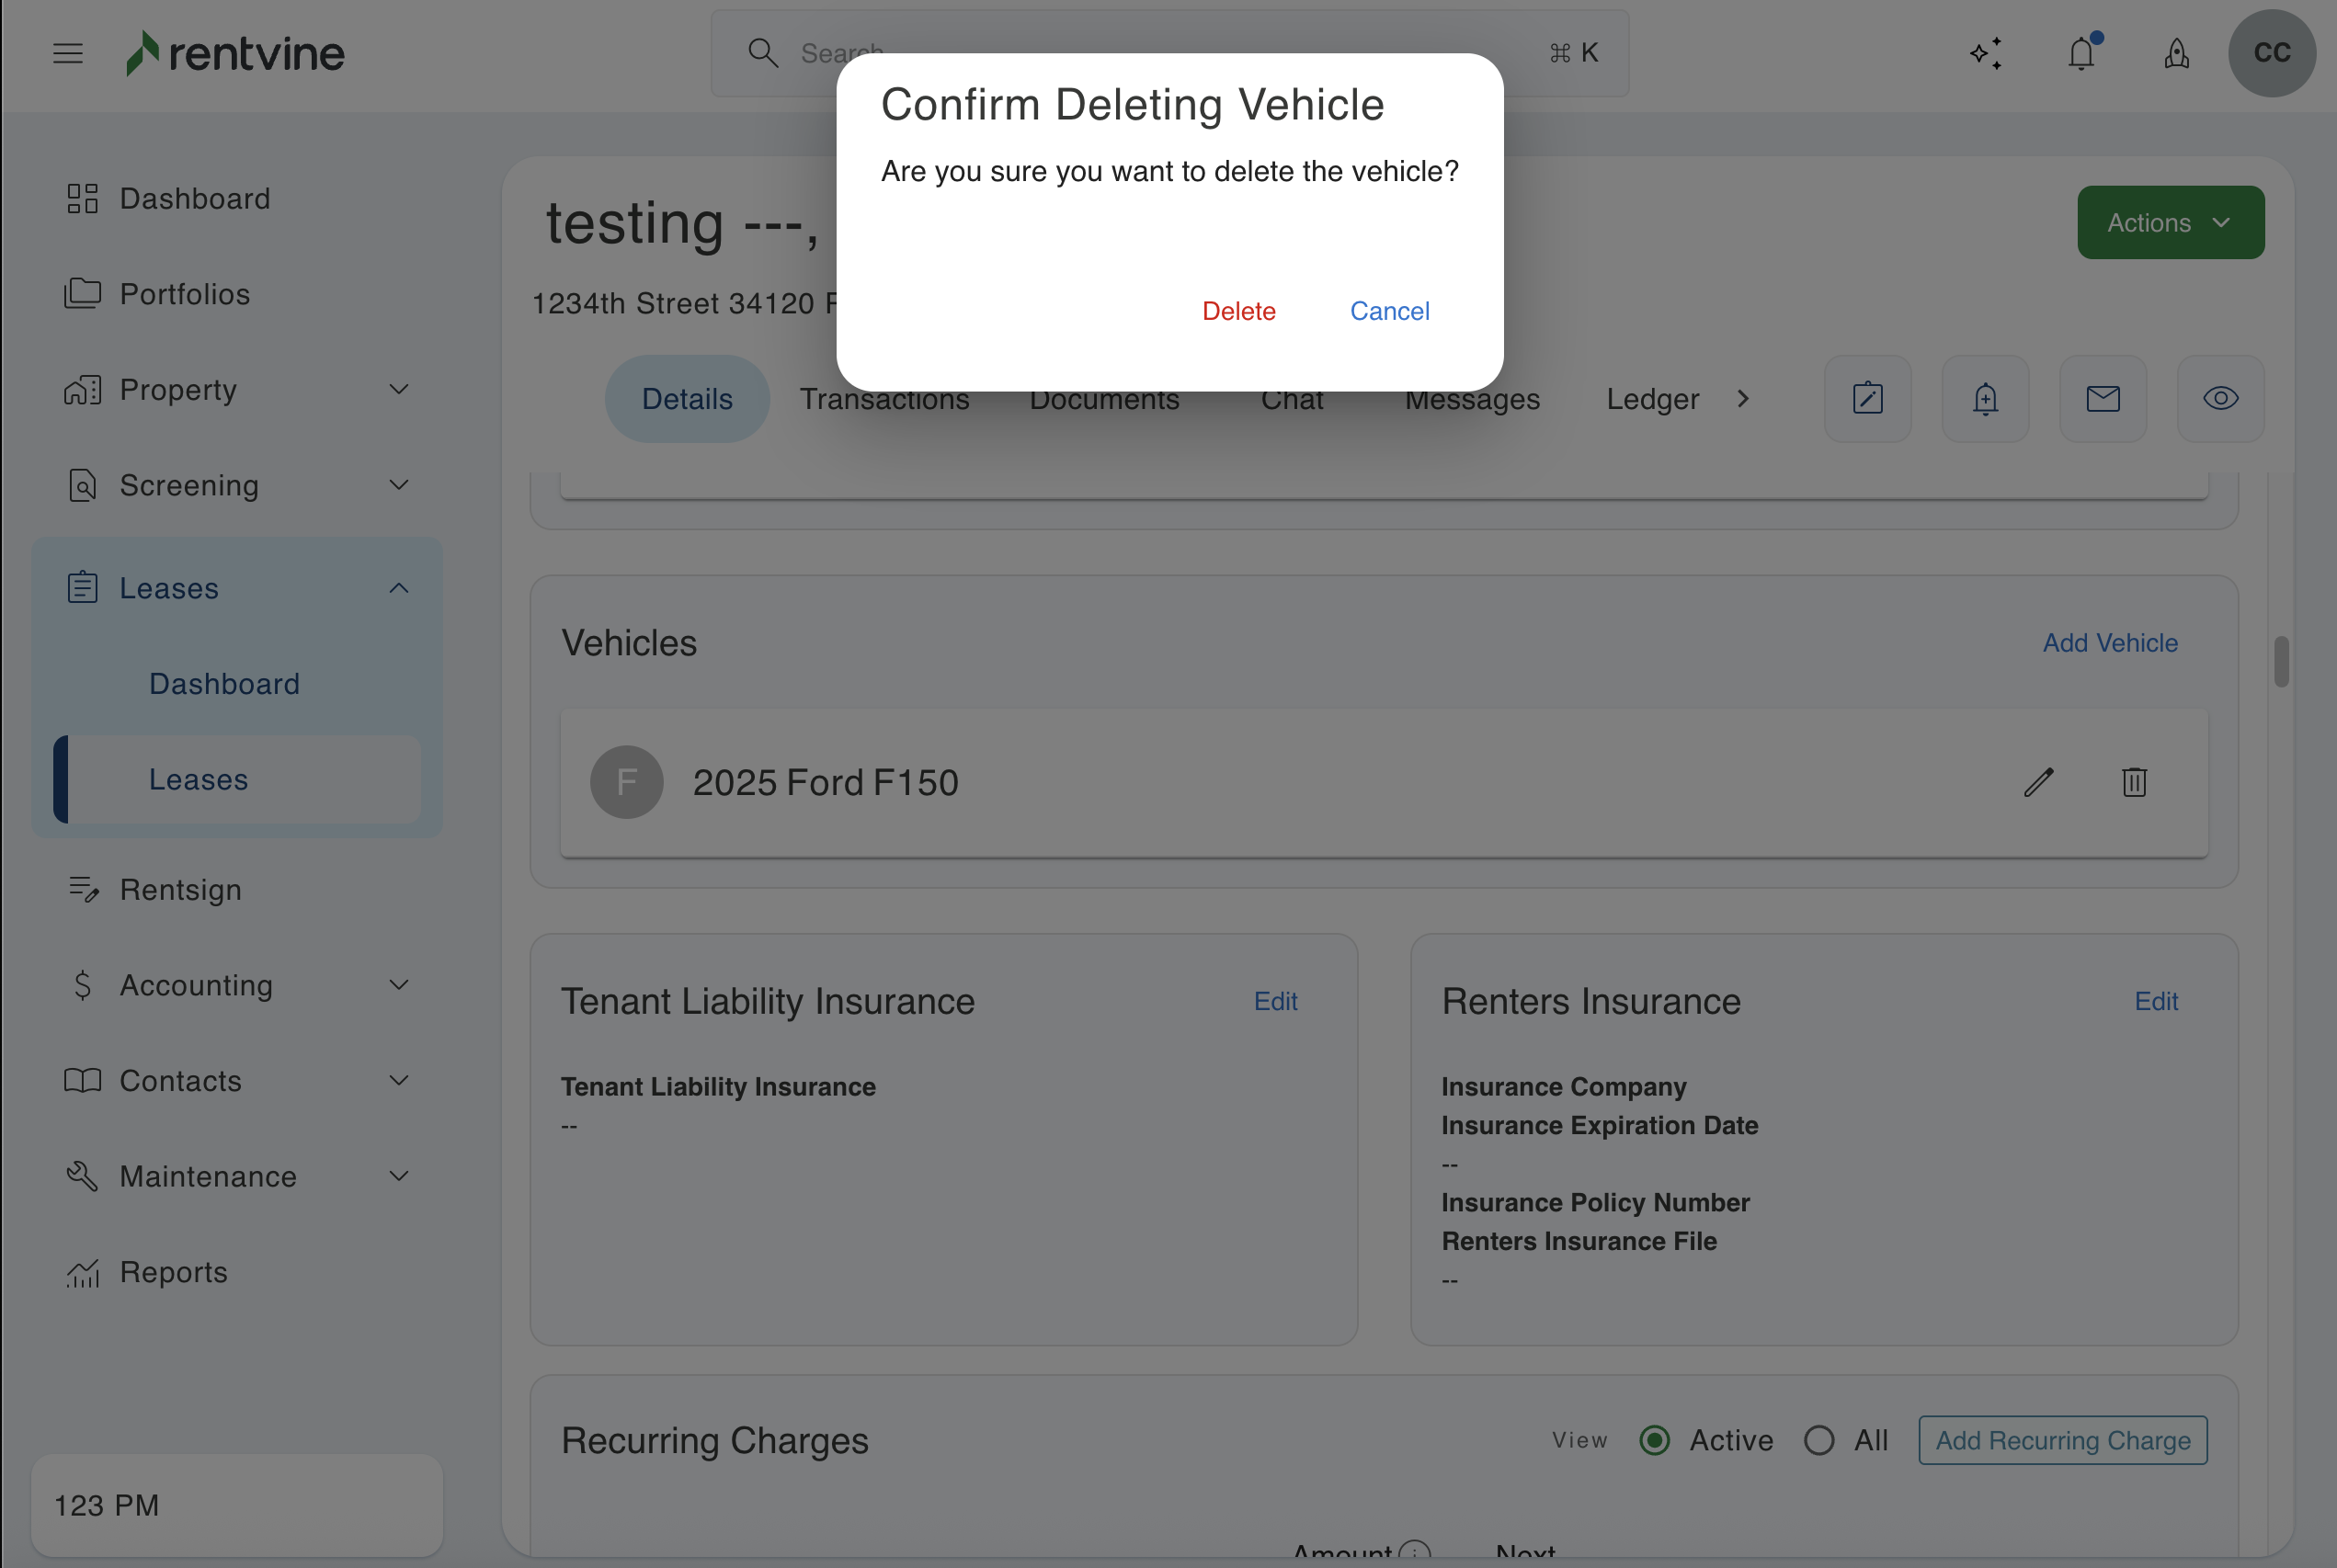Click the envelope message icon

point(2103,399)
